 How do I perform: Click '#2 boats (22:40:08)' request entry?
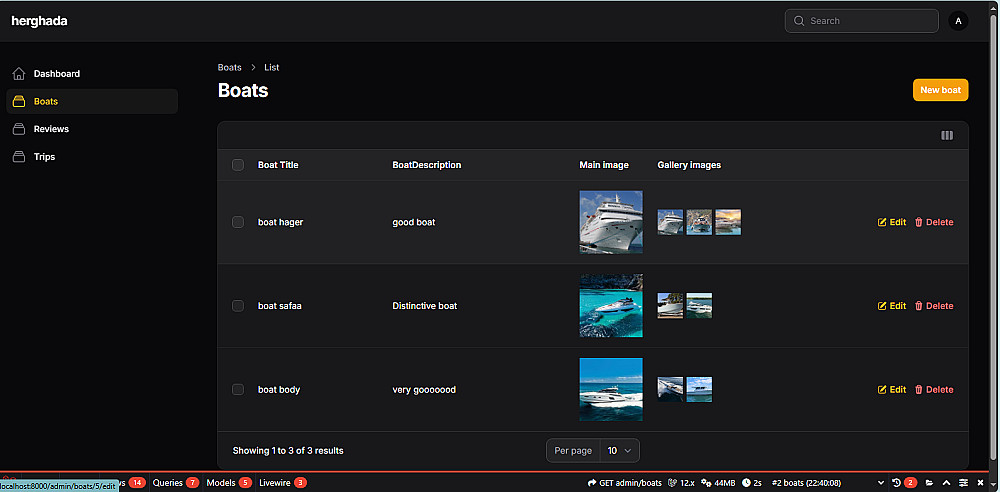pyautogui.click(x=806, y=483)
